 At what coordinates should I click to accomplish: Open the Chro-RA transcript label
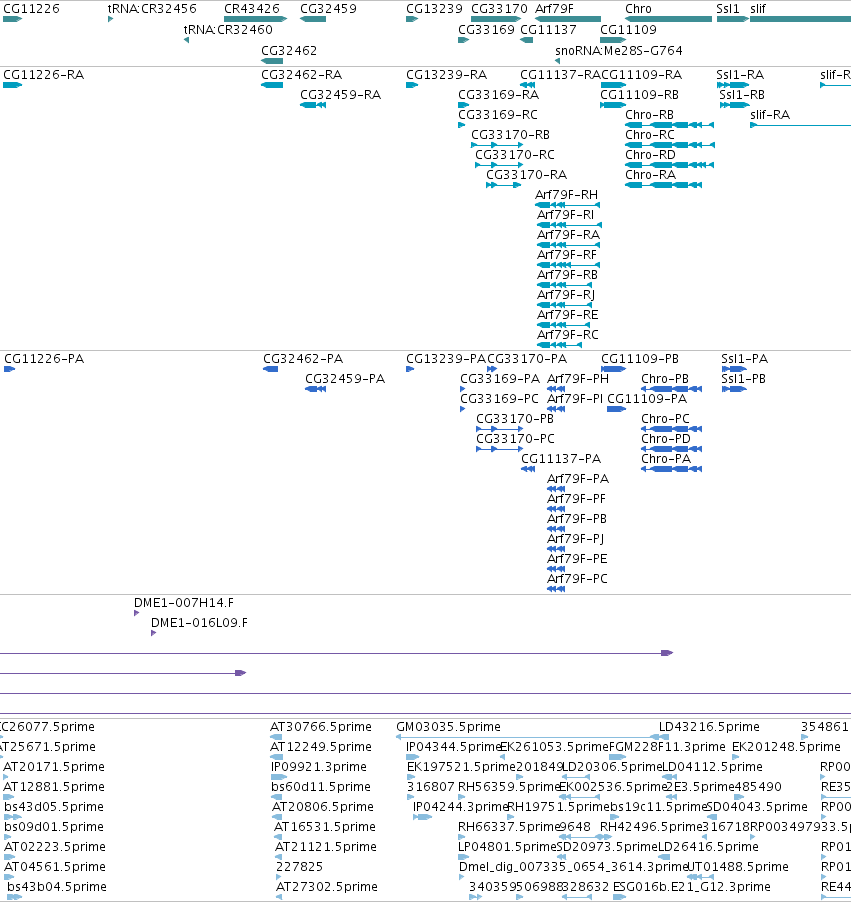[x=650, y=174]
